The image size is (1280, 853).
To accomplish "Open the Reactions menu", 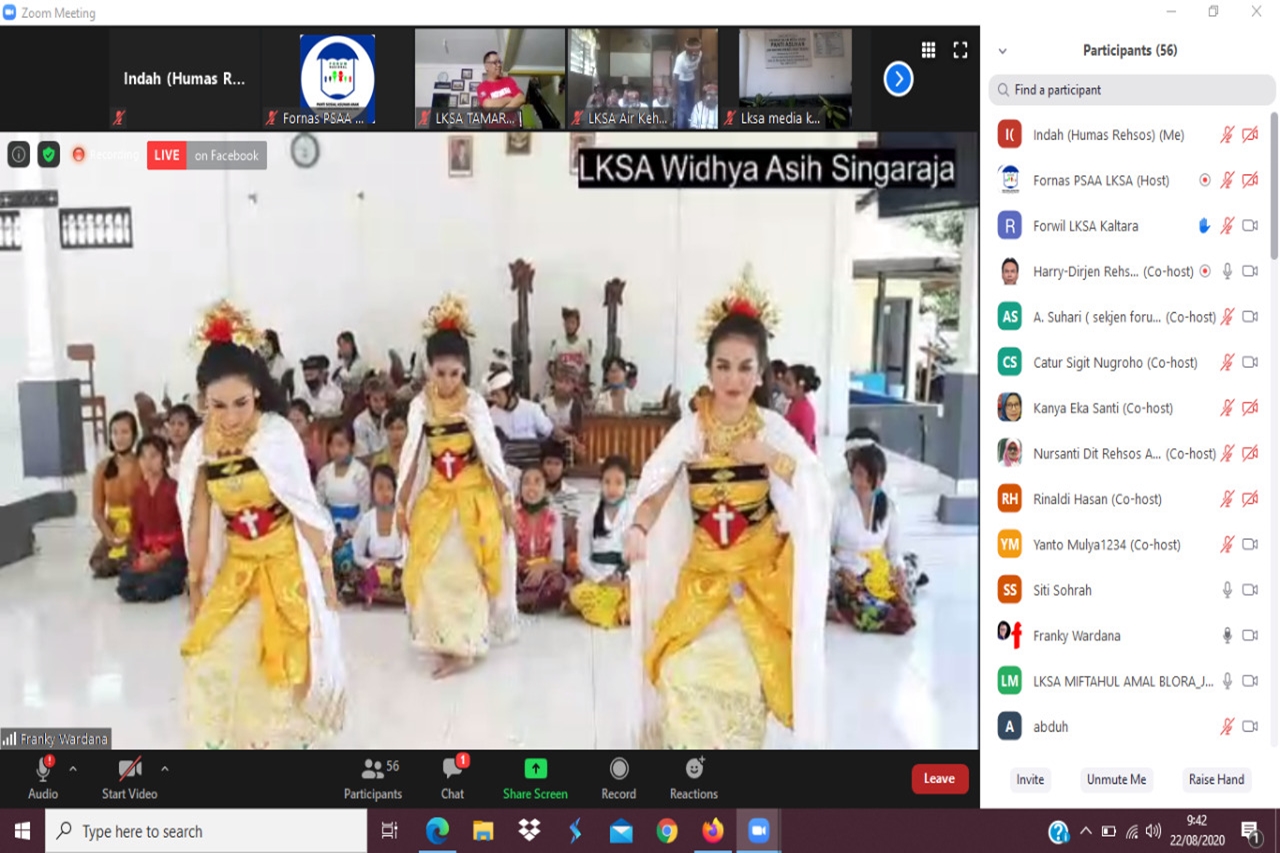I will (694, 778).
